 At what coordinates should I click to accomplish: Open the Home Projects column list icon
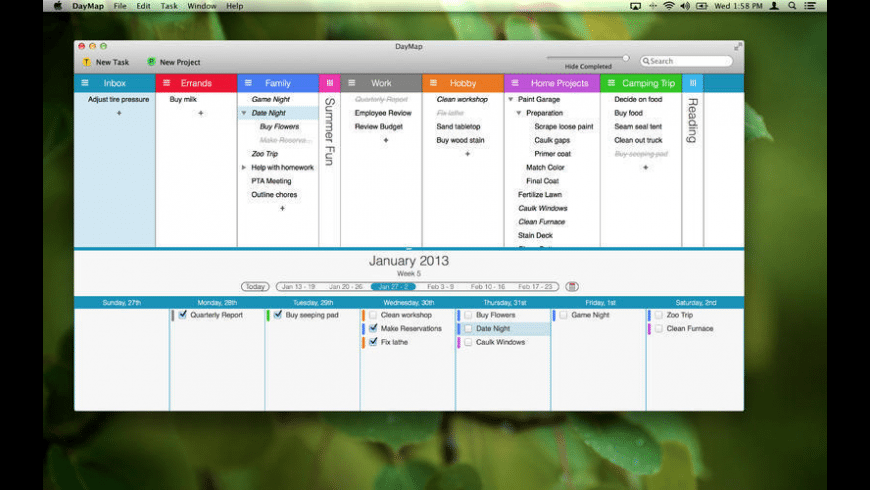pos(515,83)
